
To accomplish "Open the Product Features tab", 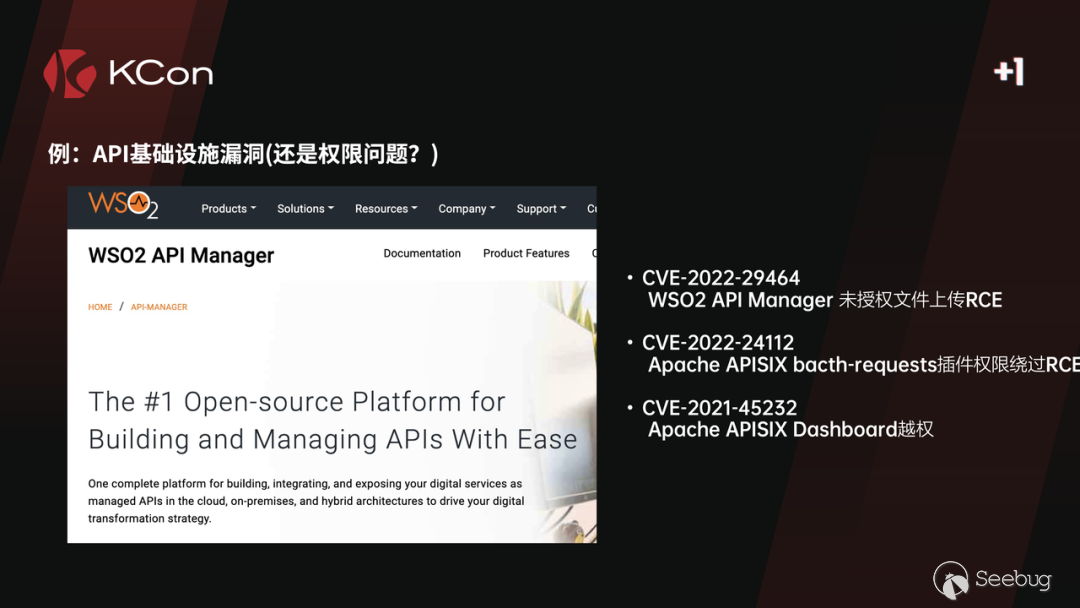I will pos(526,253).
